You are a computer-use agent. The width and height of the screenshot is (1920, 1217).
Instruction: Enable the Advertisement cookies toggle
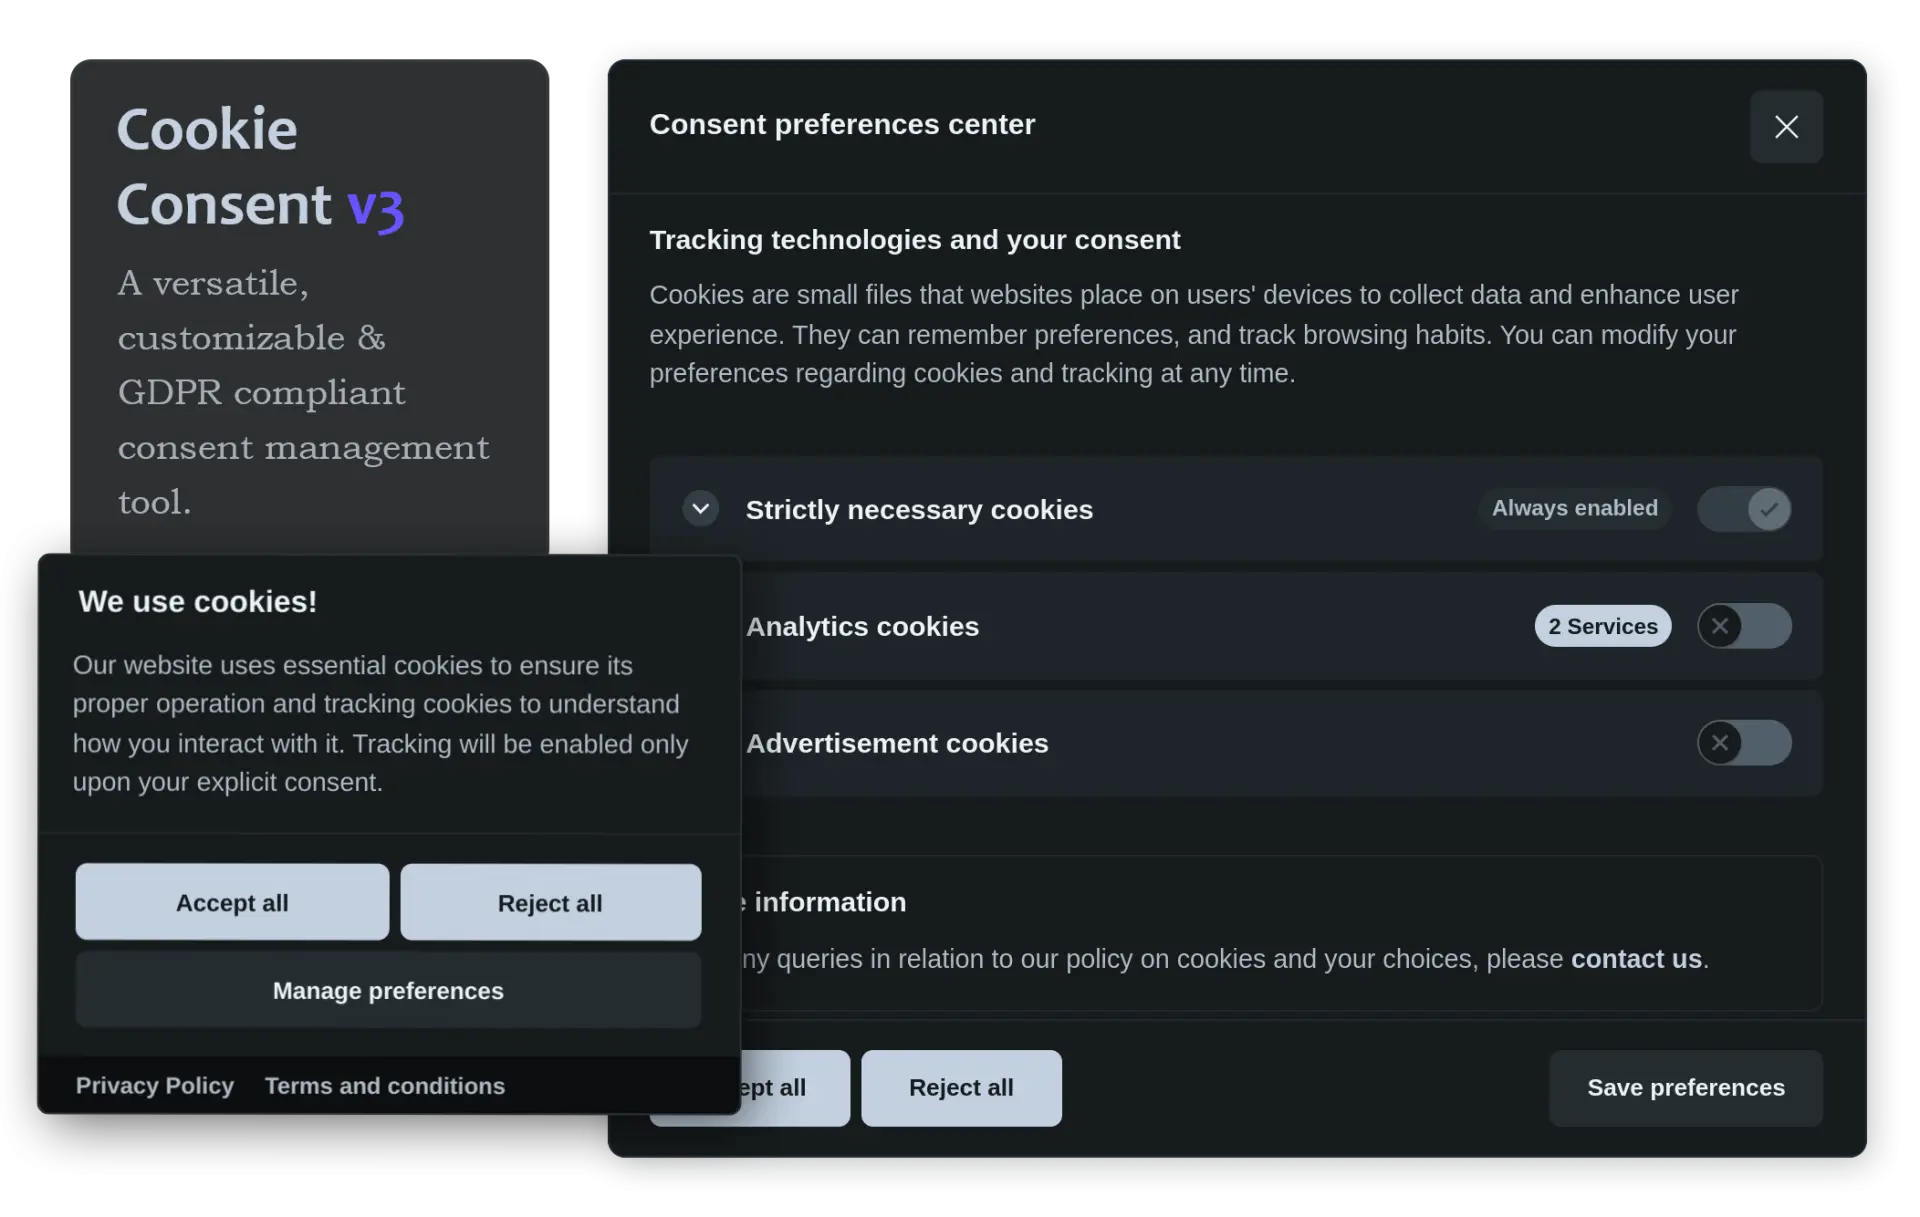[1744, 743]
